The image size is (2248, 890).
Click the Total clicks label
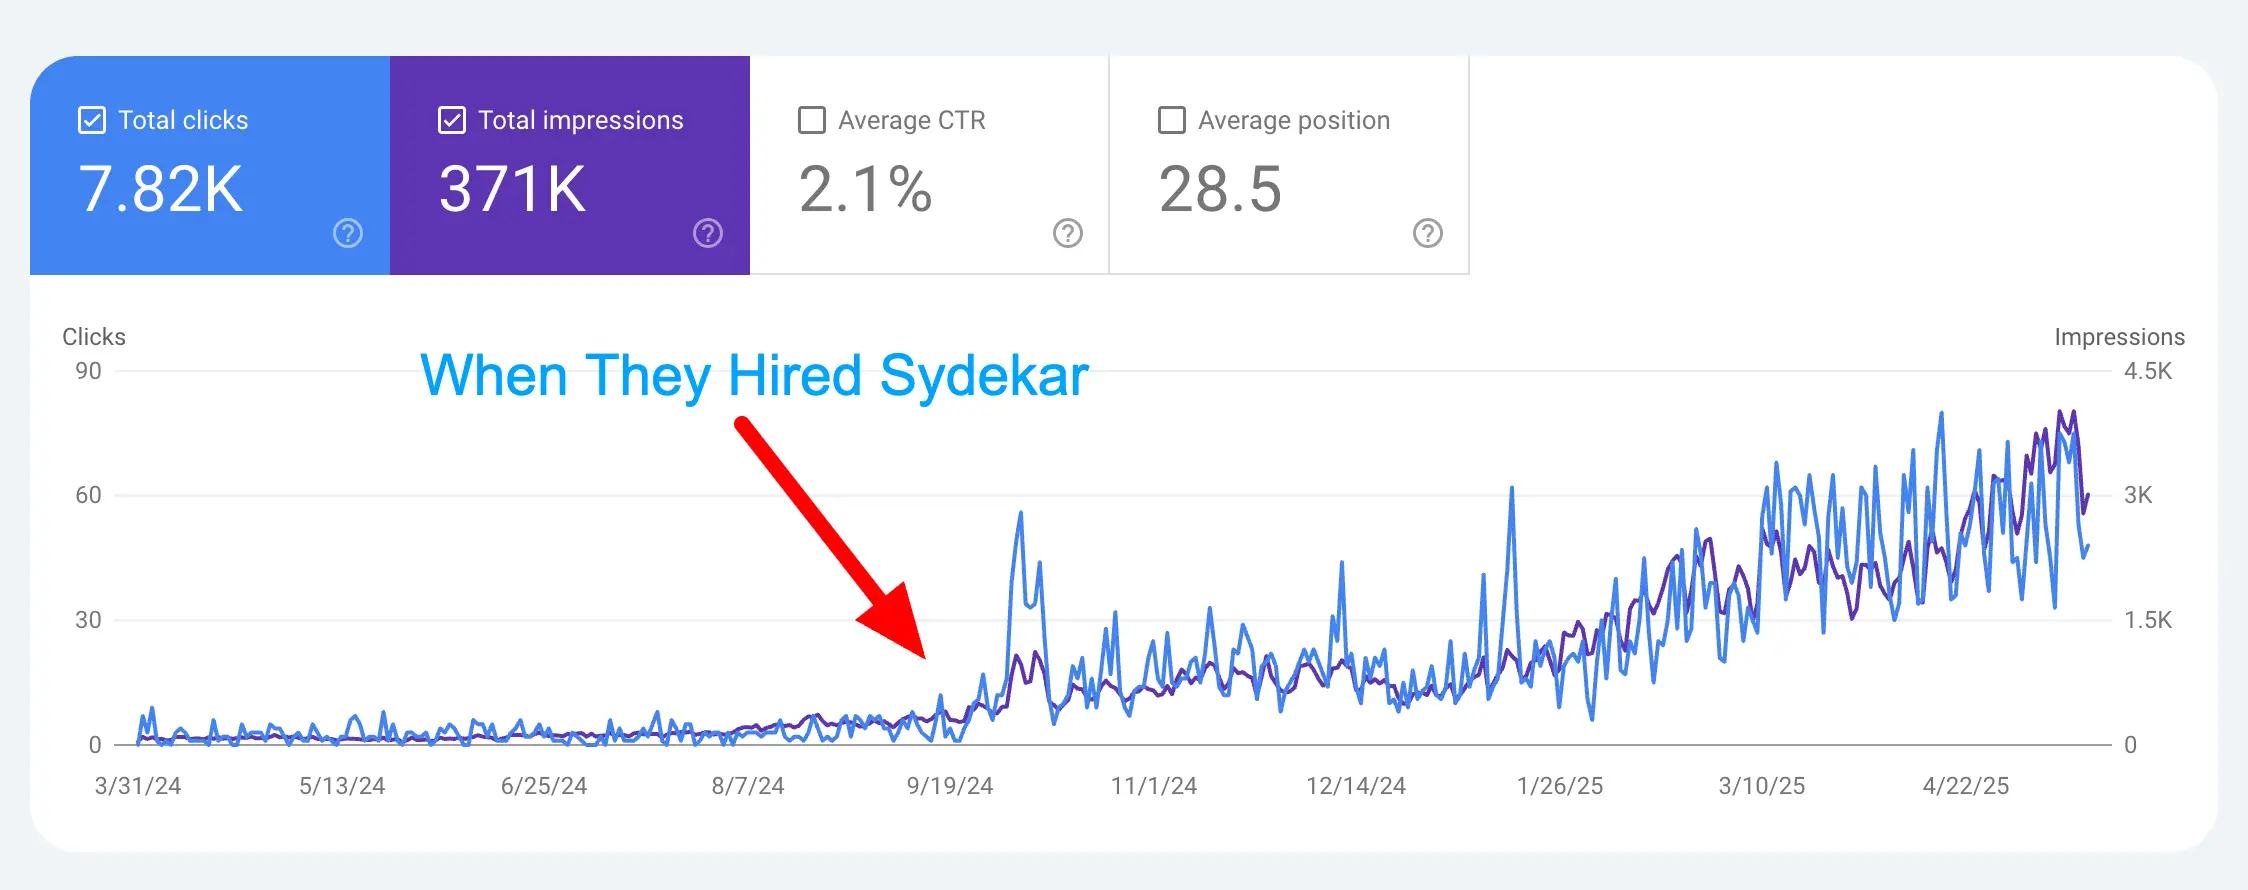(x=183, y=121)
